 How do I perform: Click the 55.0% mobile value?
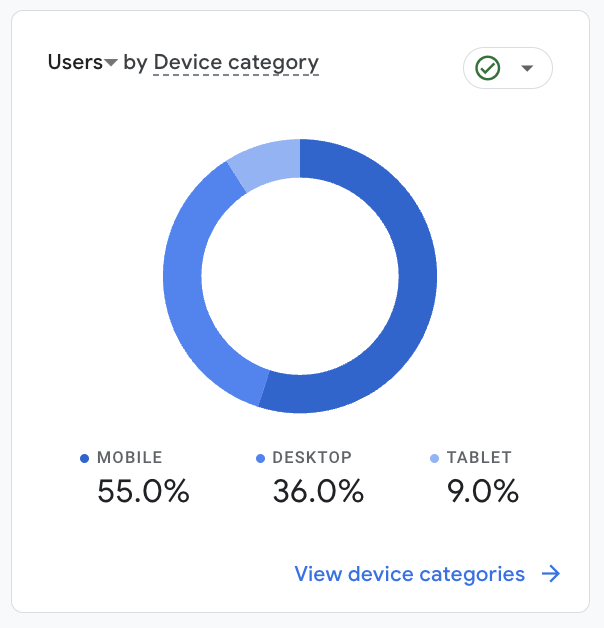143,491
